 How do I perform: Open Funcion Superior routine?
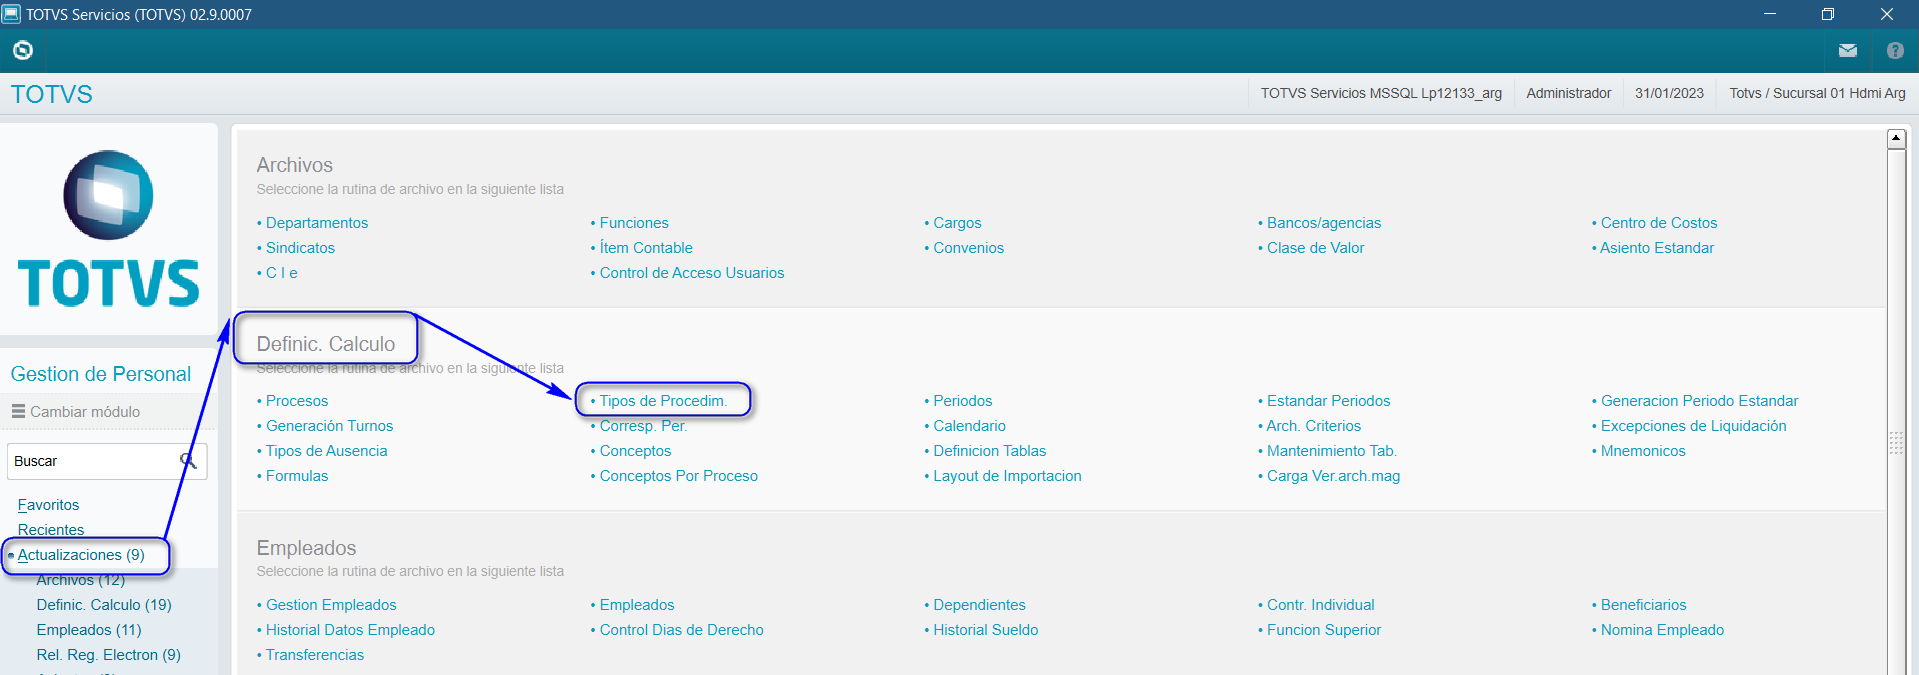coord(1323,630)
